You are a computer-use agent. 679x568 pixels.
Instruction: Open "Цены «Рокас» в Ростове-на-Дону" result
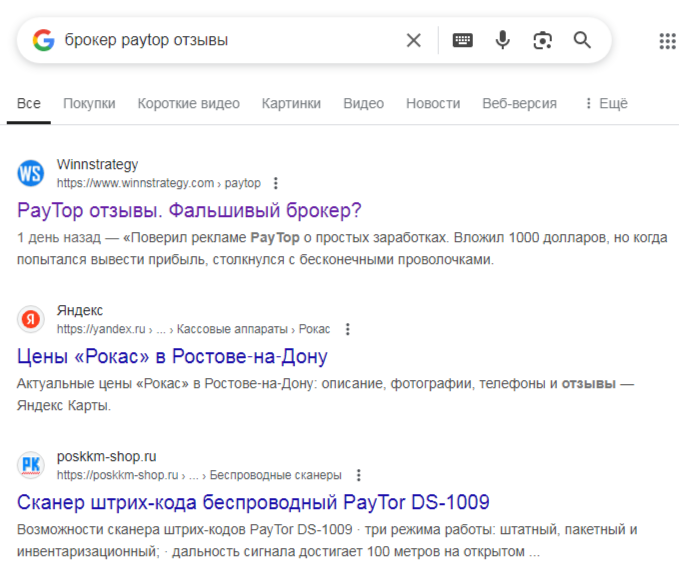pyautogui.click(x=172, y=357)
